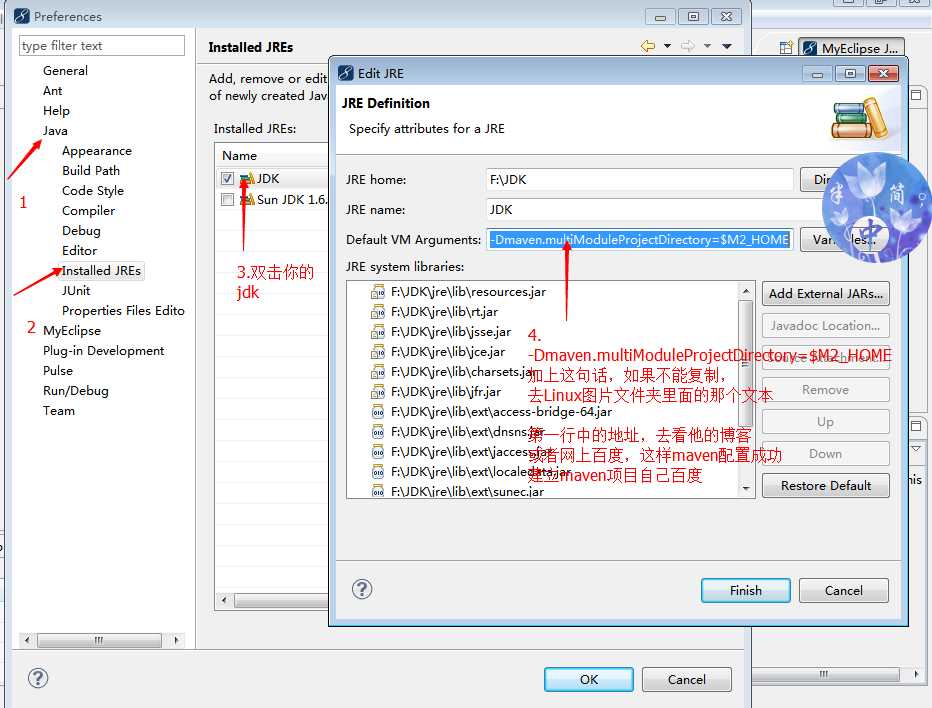The image size is (932, 708).
Task: Click the help icon in Preferences window
Action: tap(38, 678)
